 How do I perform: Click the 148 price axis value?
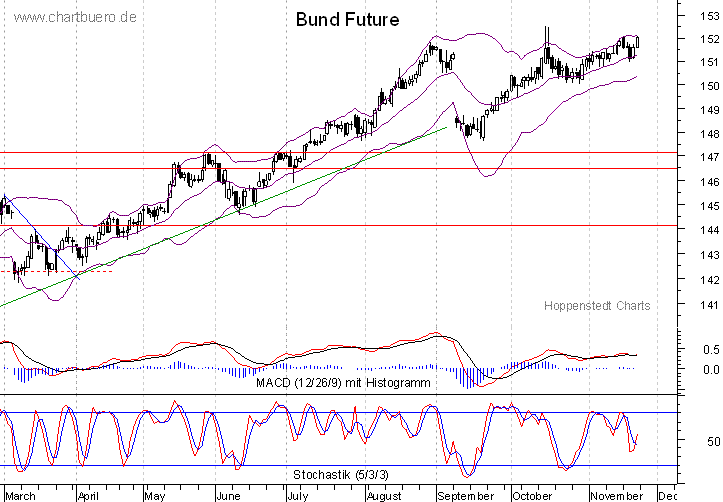click(709, 134)
